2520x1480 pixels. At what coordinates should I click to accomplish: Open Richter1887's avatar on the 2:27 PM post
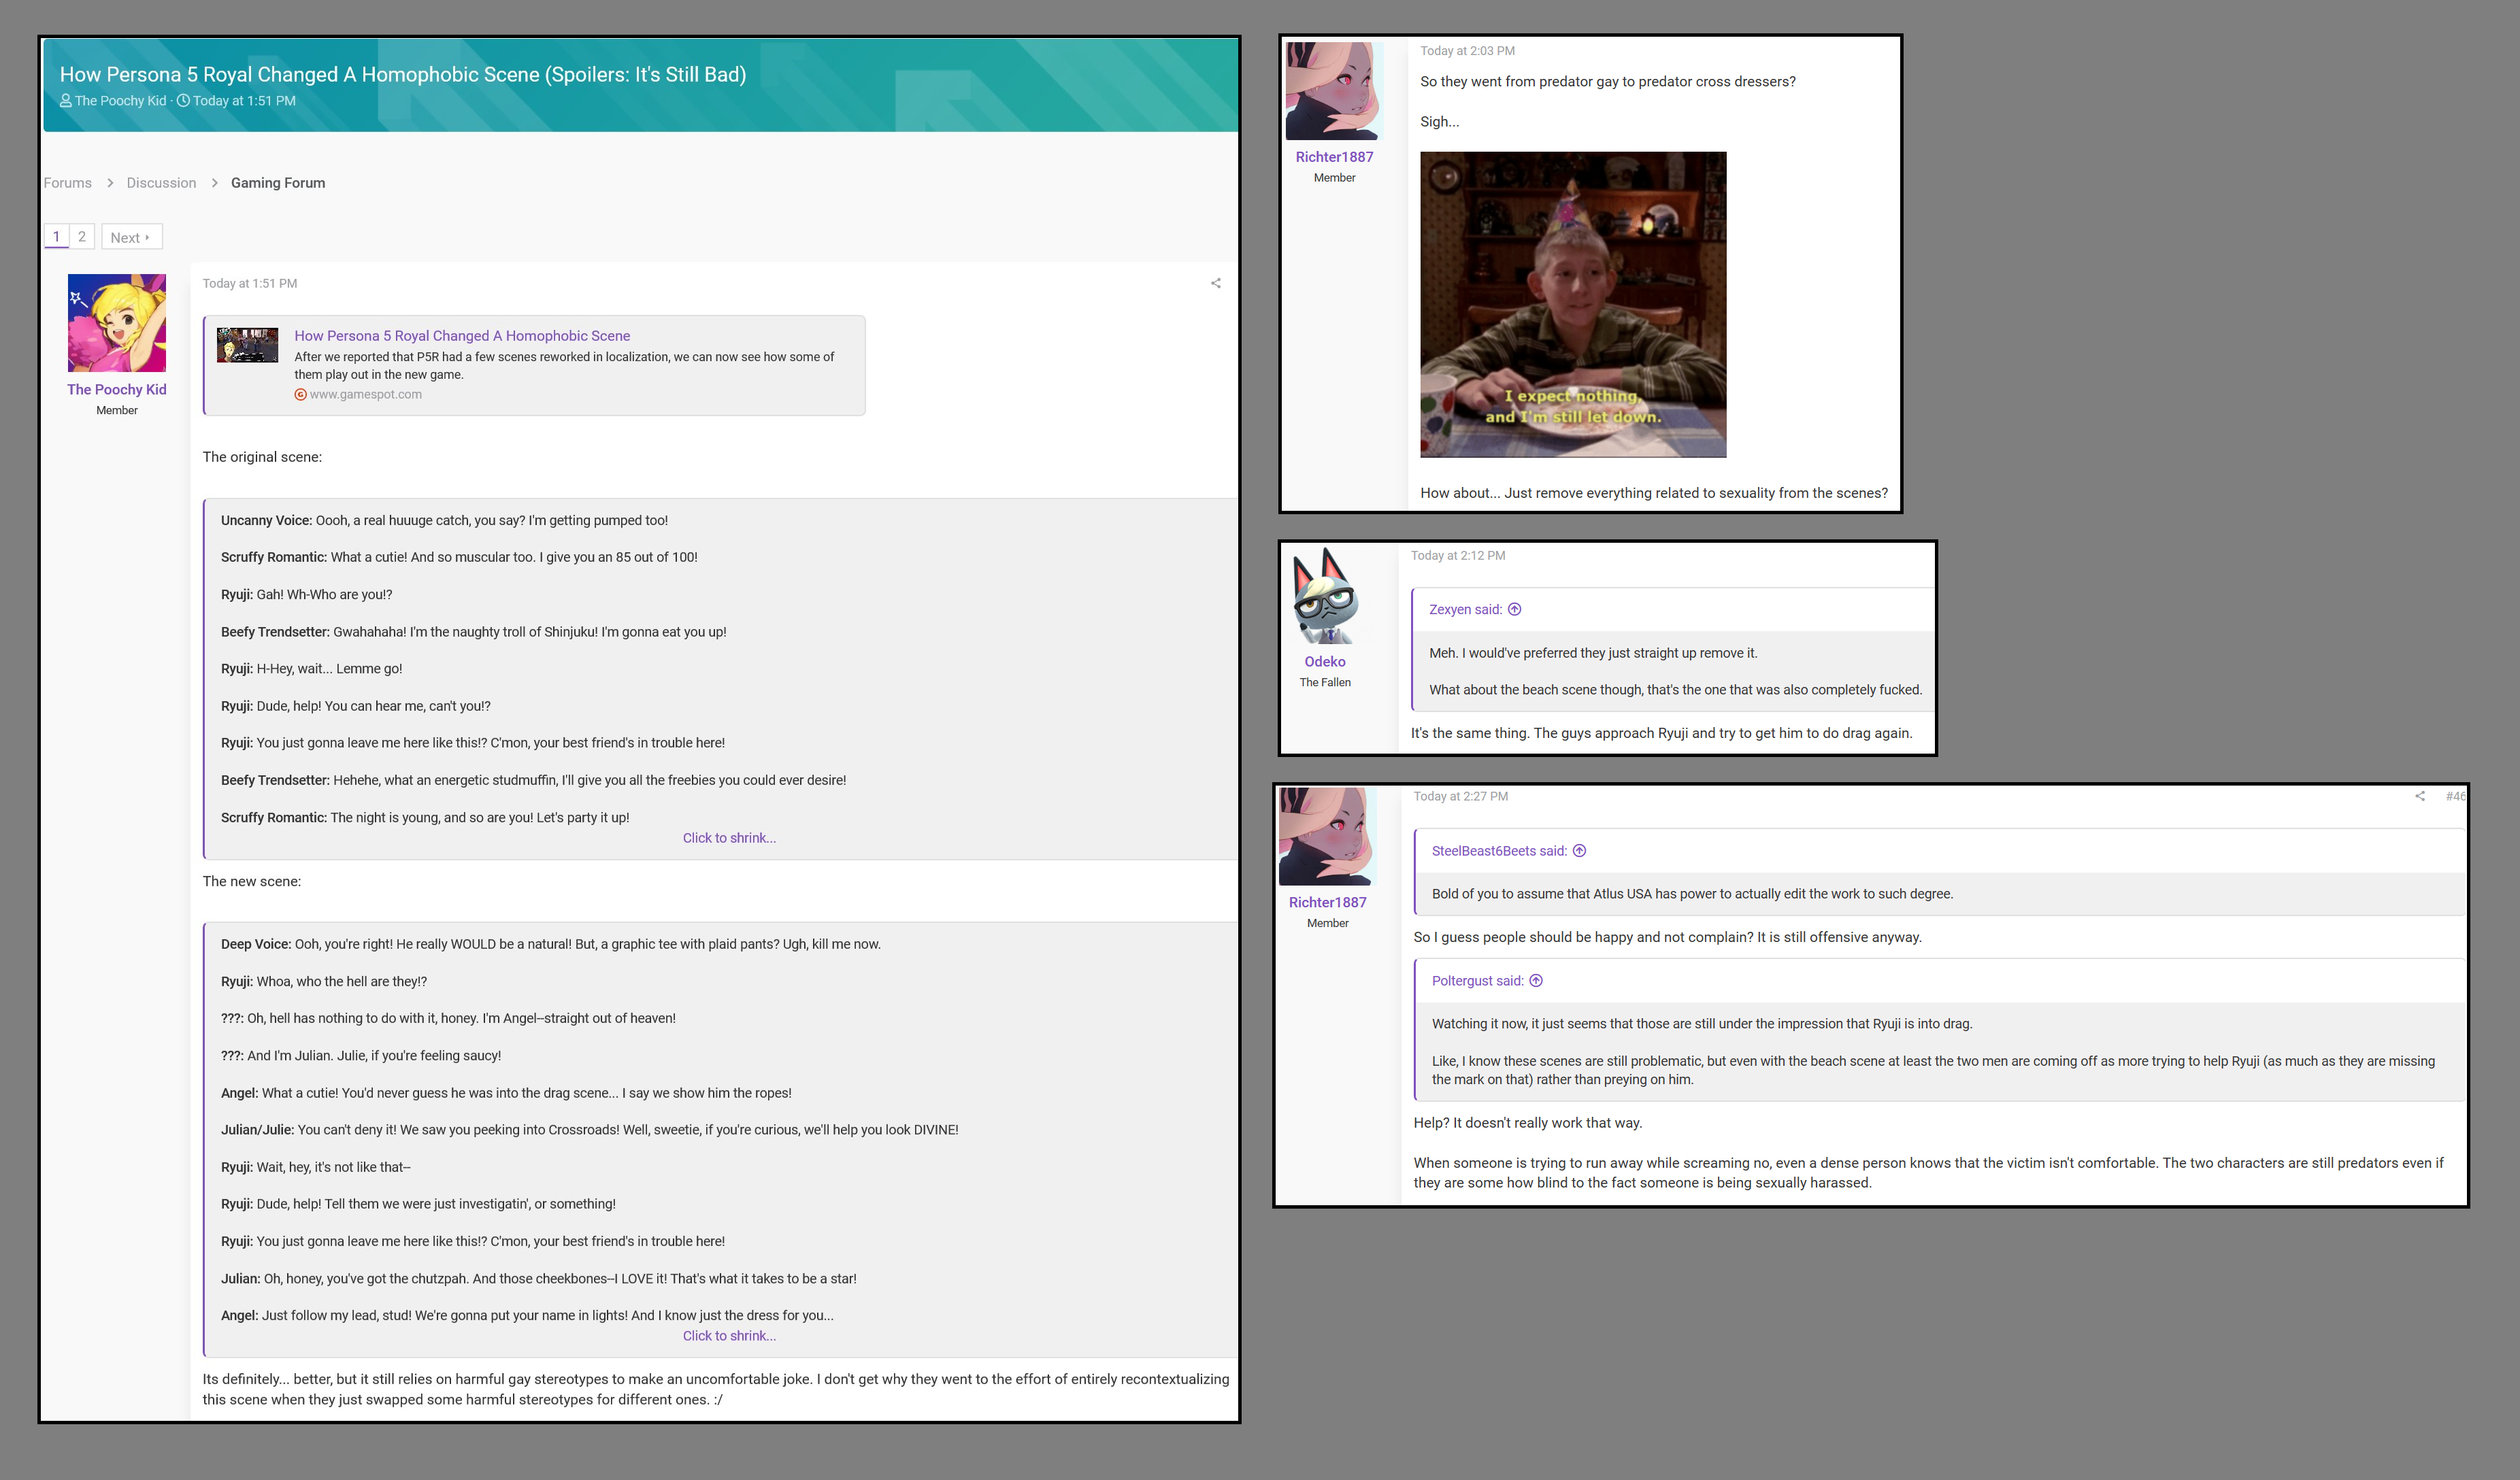tap(1327, 836)
